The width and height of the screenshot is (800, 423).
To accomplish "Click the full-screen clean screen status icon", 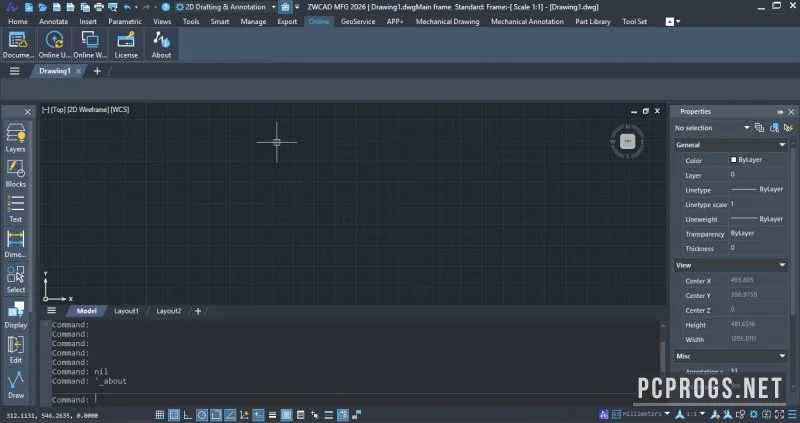I will click(779, 414).
